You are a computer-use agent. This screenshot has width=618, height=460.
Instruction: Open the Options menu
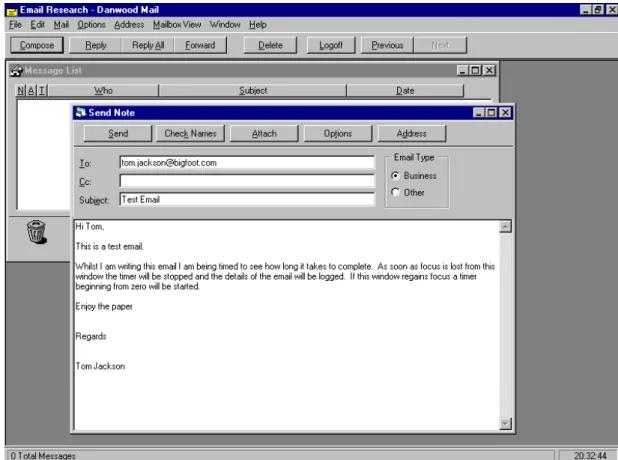pyautogui.click(x=91, y=25)
